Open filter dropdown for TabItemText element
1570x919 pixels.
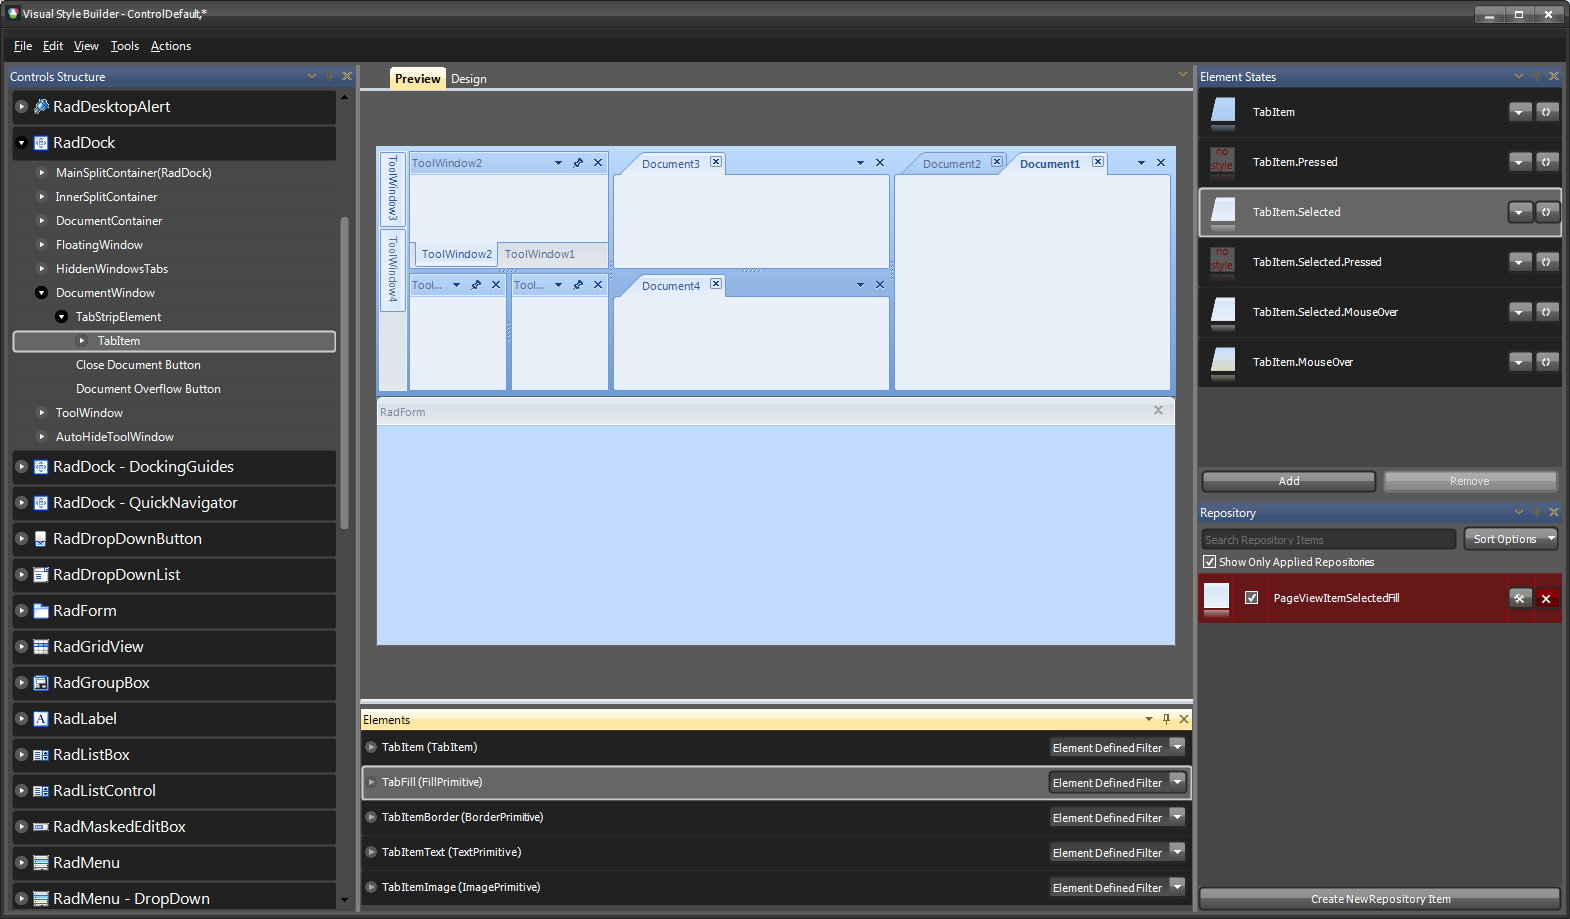pos(1177,852)
